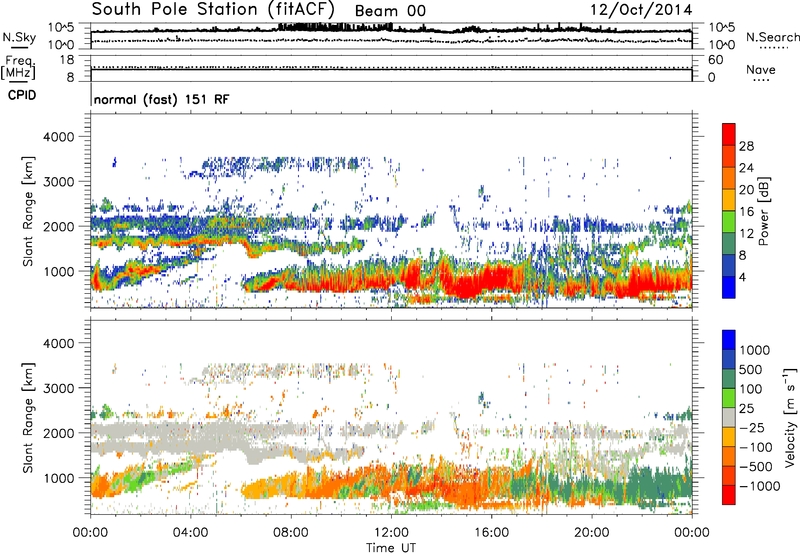Click the -500 value on Velocity colorbar
The width and height of the screenshot is (800, 554).
pyautogui.click(x=755, y=466)
